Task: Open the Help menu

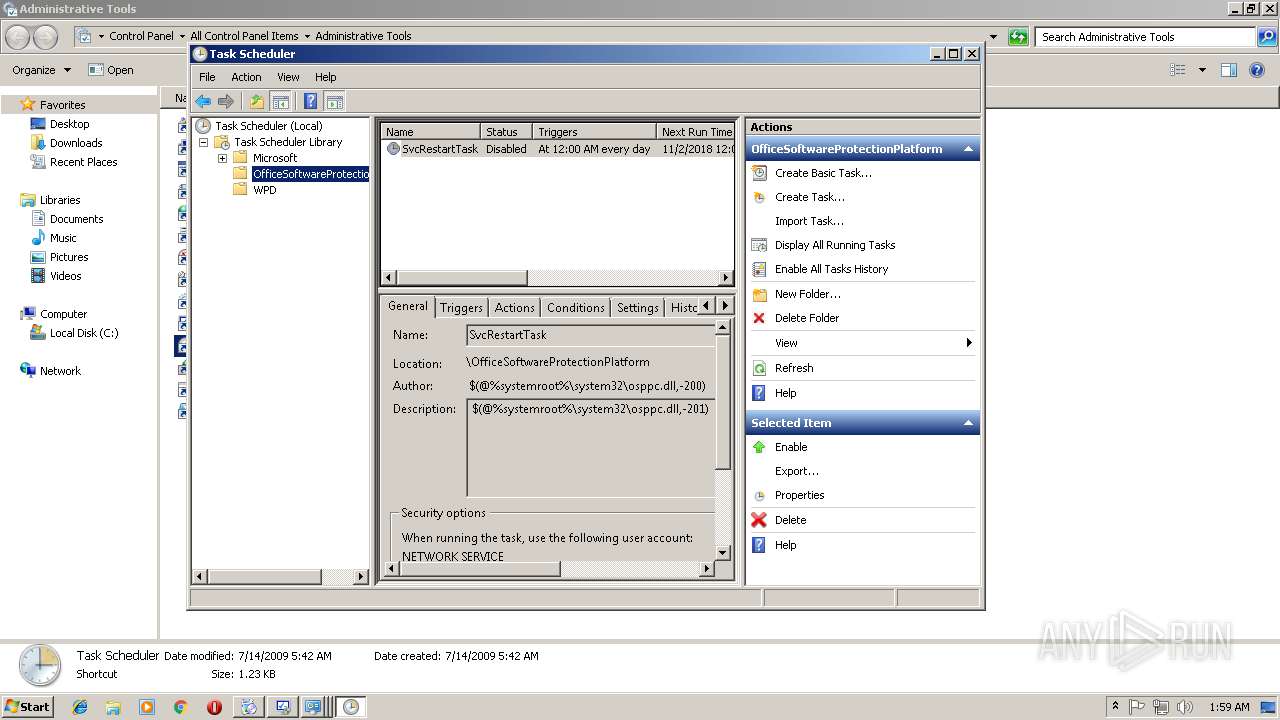Action: click(326, 77)
